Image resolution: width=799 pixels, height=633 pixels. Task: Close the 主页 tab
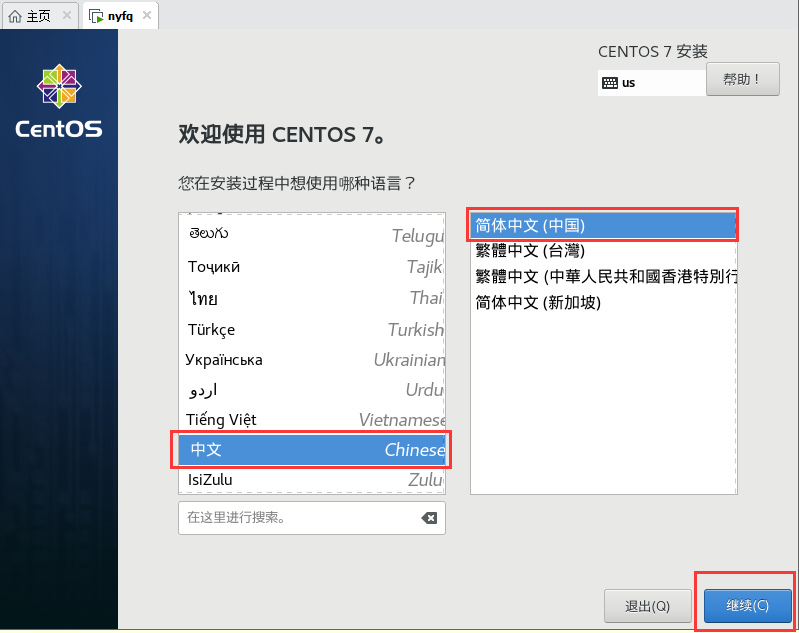pyautogui.click(x=67, y=15)
